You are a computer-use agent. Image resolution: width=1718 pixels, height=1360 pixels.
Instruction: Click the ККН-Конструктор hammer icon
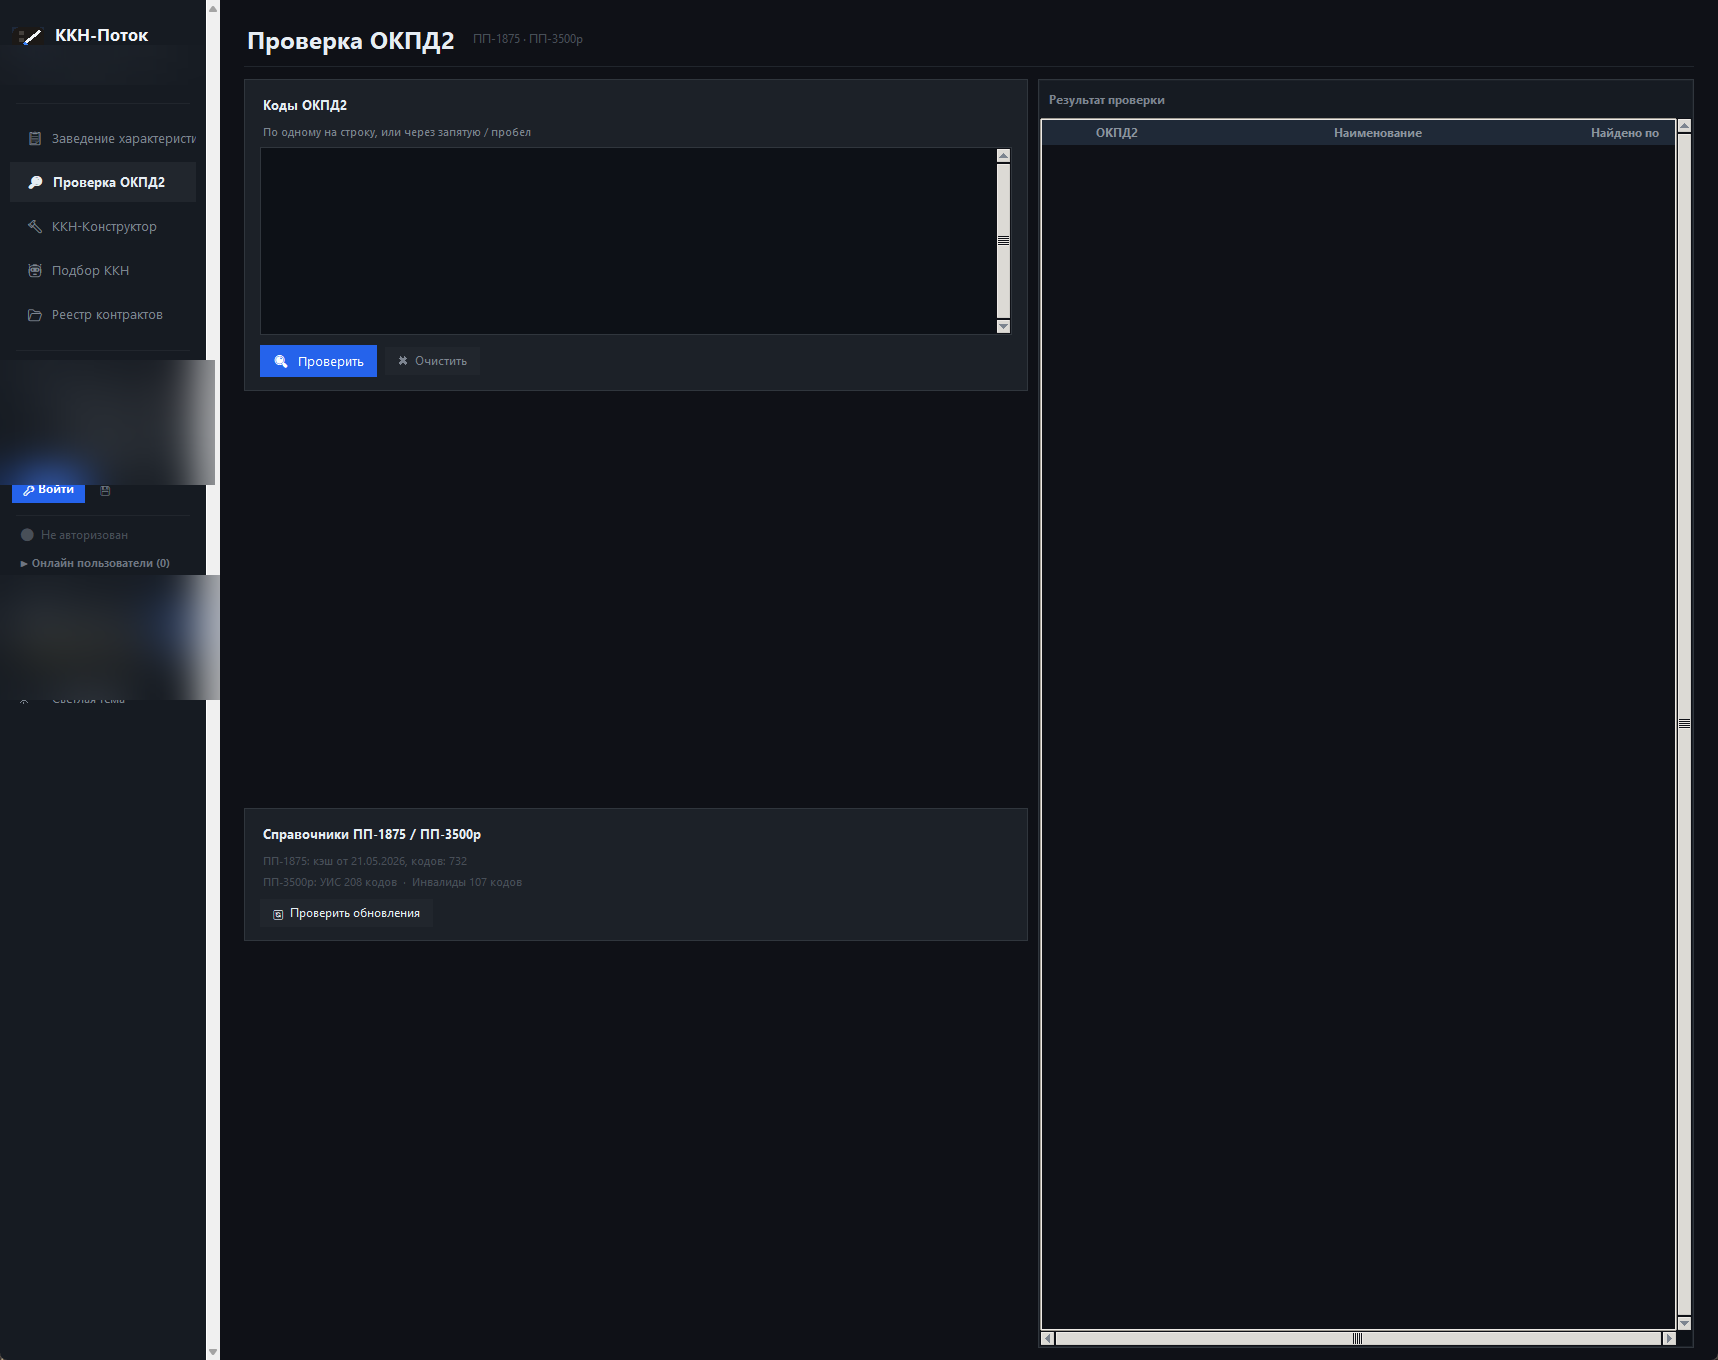[x=35, y=227]
